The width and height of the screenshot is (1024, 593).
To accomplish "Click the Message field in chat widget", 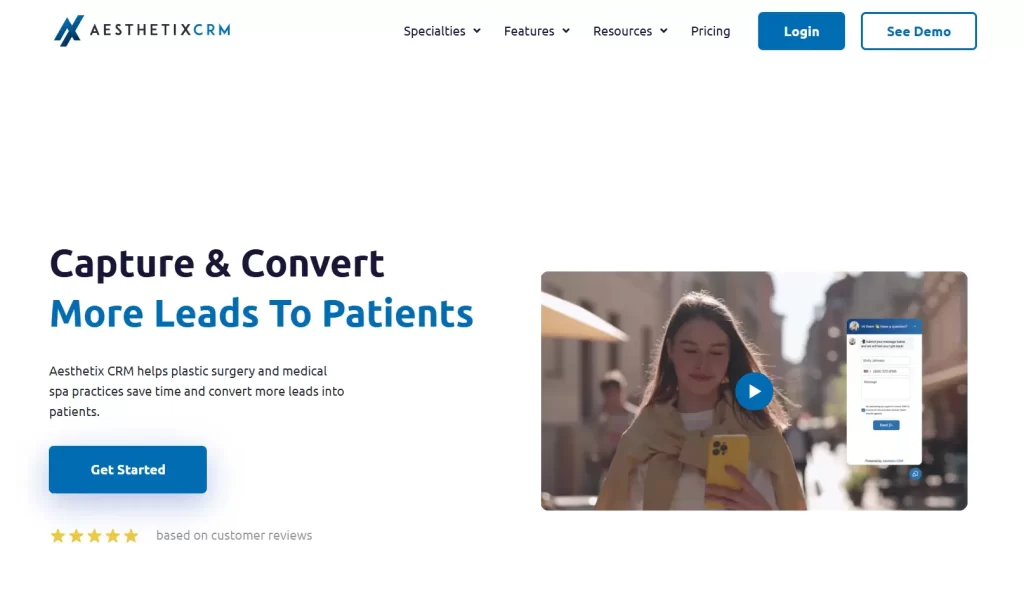I will pos(886,388).
